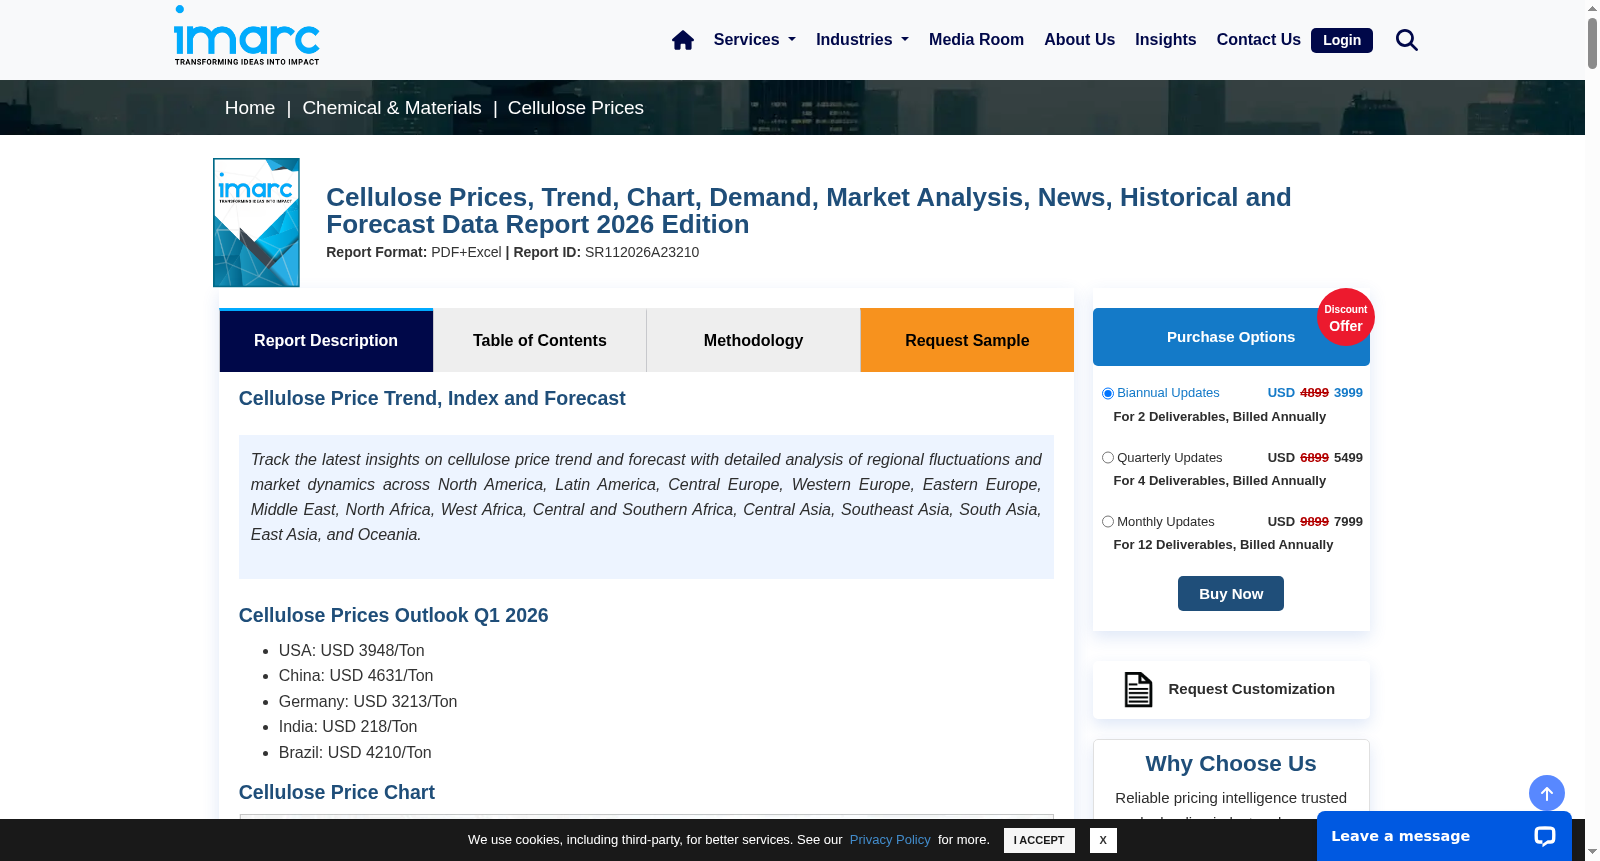Click the scrollbar up arrow

[1592, 8]
